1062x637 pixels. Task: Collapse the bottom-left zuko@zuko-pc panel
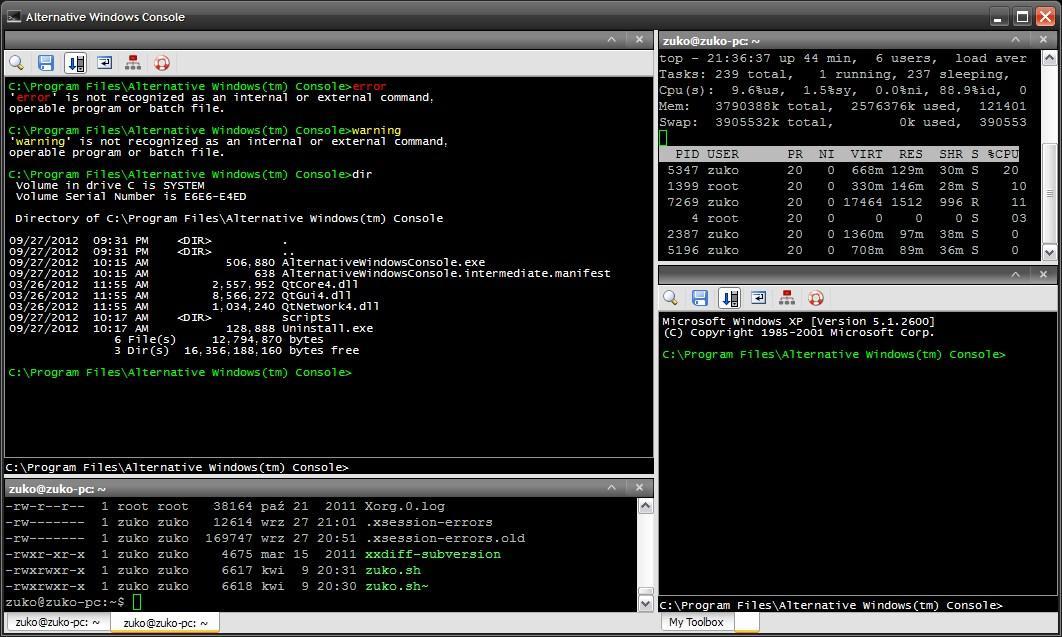click(612, 488)
